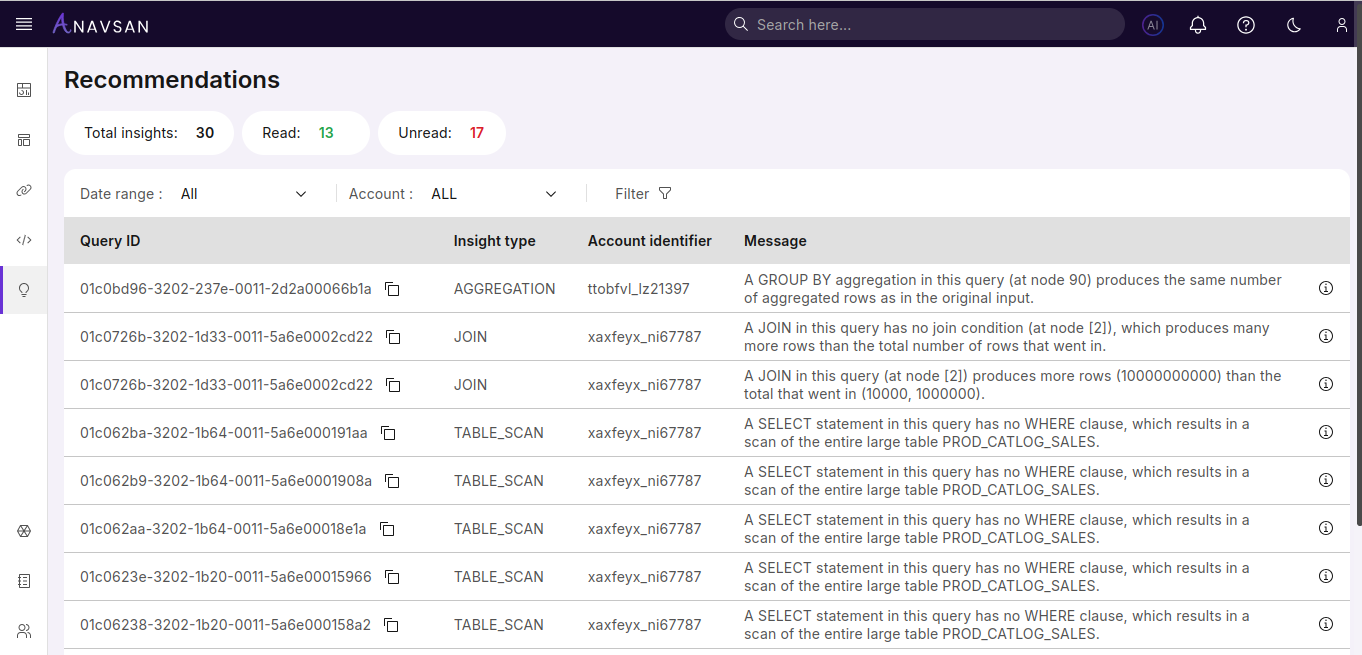Open the hamburger navigation menu
Screen dimensions: 1362x655
pyautogui.click(x=24, y=24)
